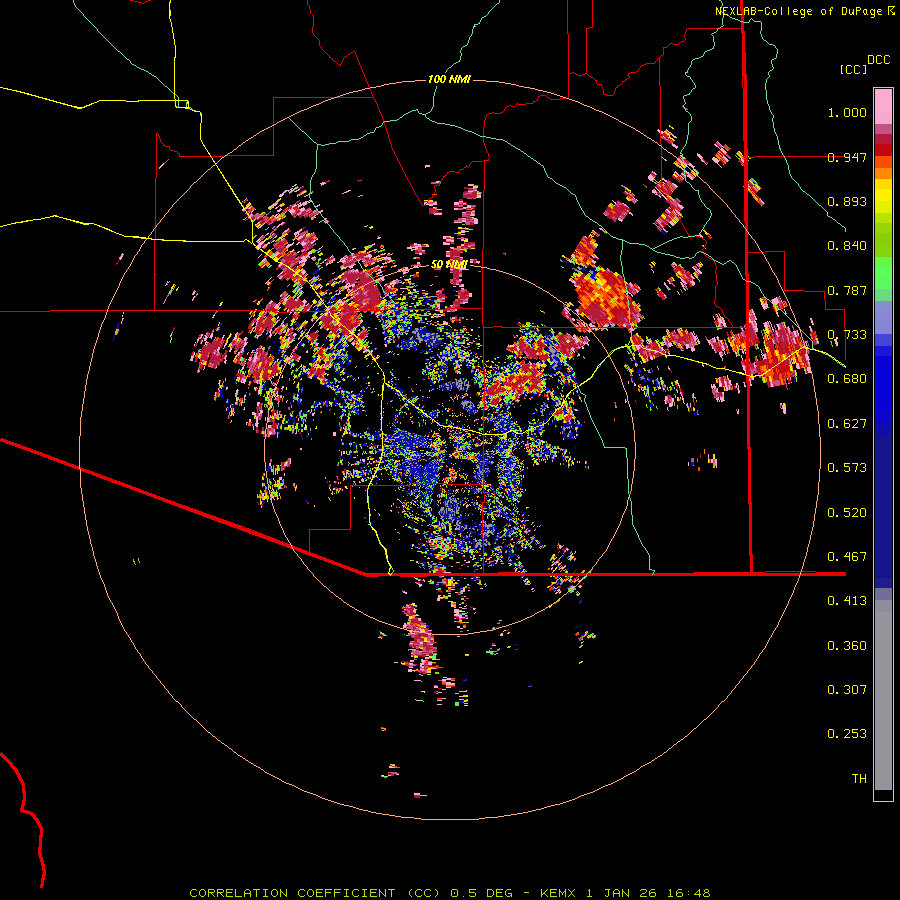Click the NEXLAB-College of DuPage label
This screenshot has height=900, width=900.
805,11
